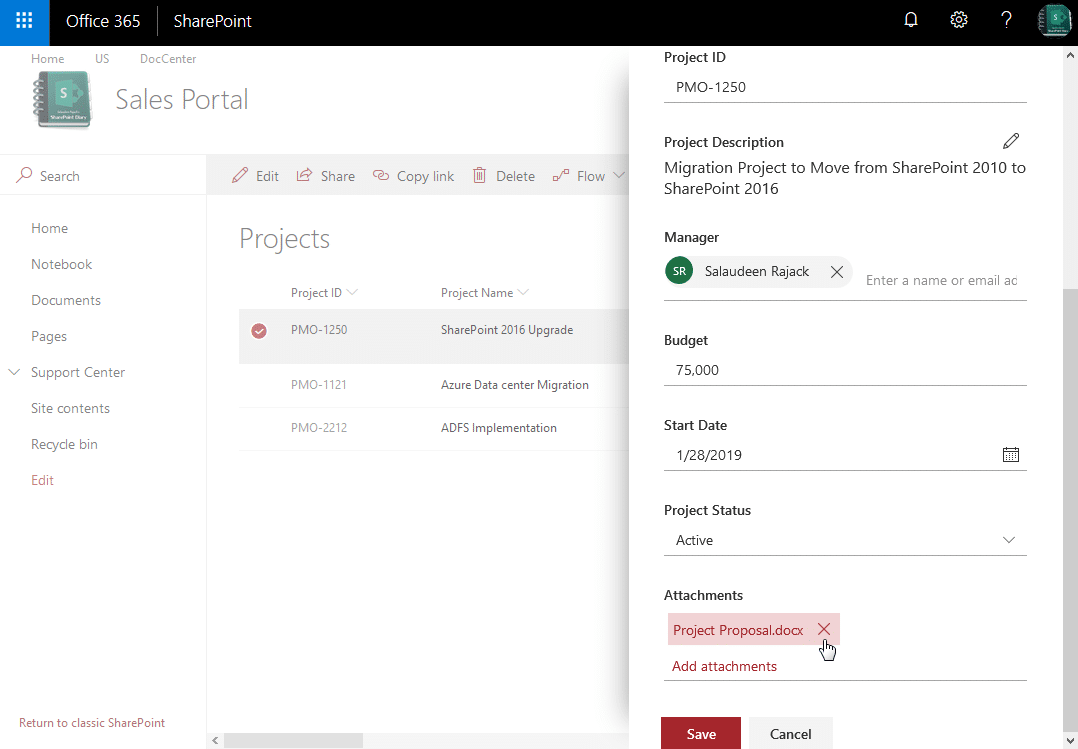Viewport: 1078px width, 749px height.
Task: Open Site contents from the sidebar
Action: [x=70, y=408]
